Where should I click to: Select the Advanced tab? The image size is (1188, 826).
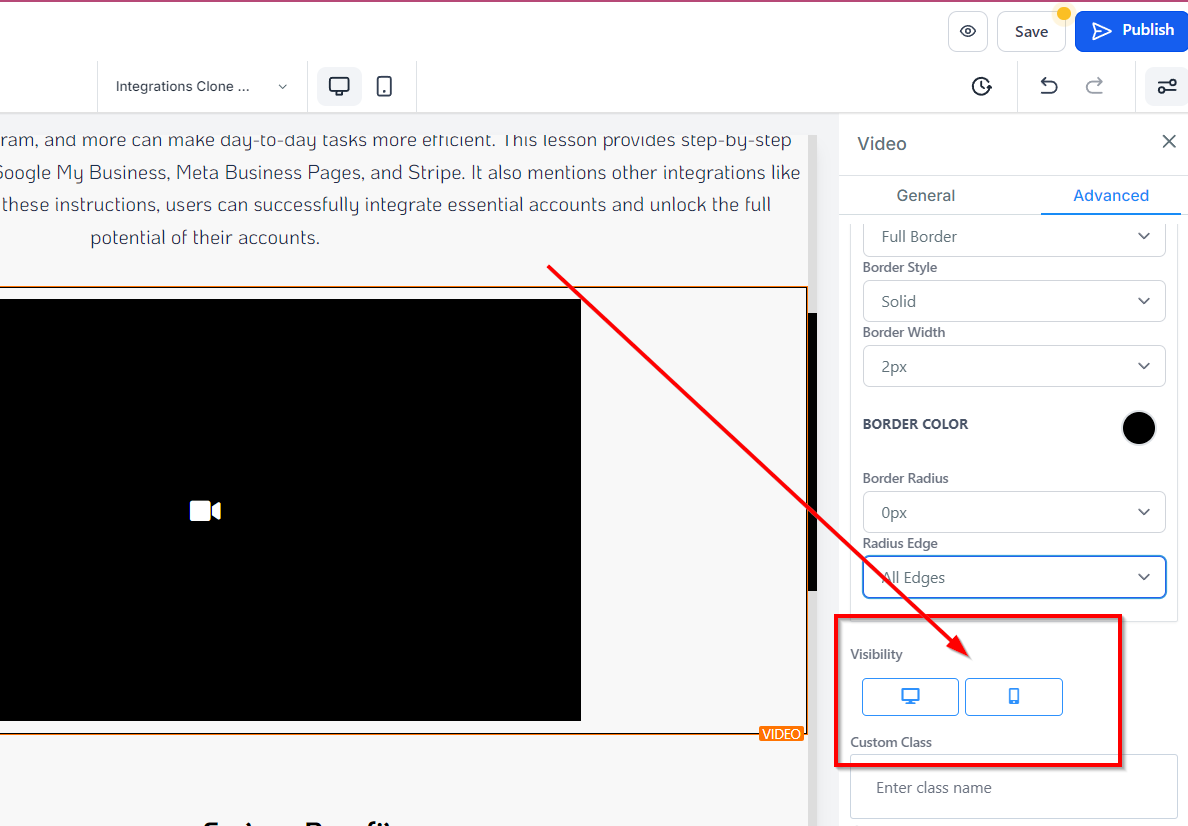click(1110, 196)
